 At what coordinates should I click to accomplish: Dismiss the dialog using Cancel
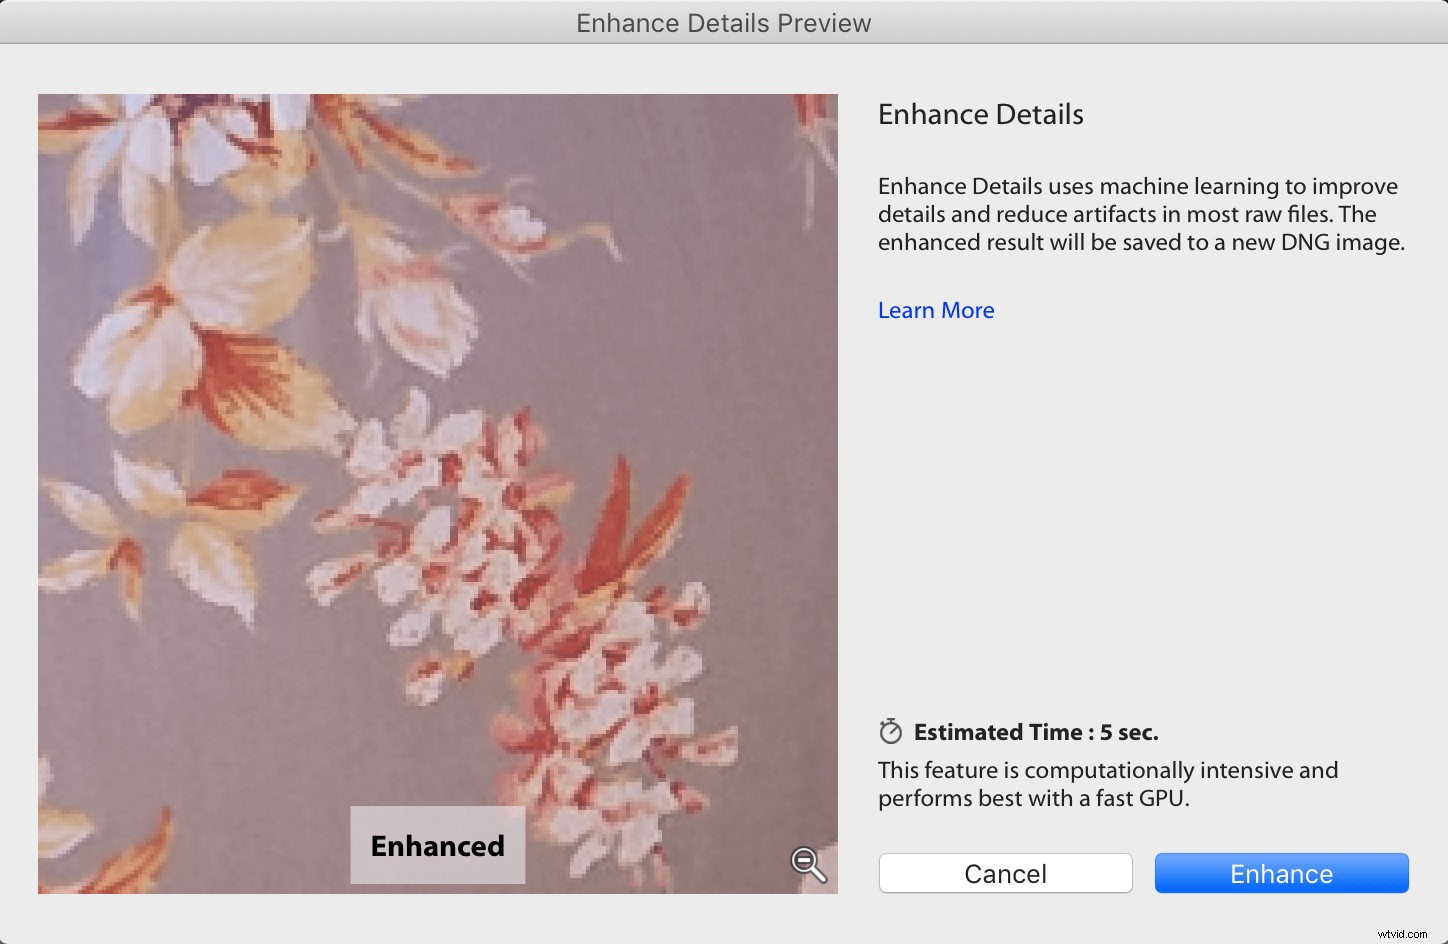pos(1004,872)
